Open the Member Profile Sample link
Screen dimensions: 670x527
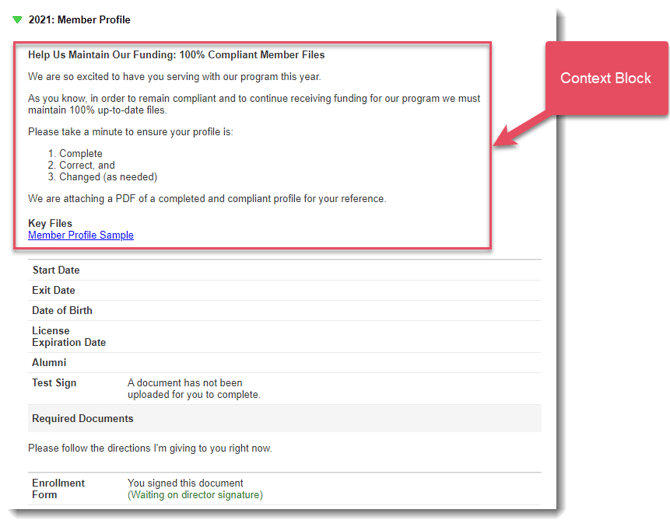click(x=80, y=235)
